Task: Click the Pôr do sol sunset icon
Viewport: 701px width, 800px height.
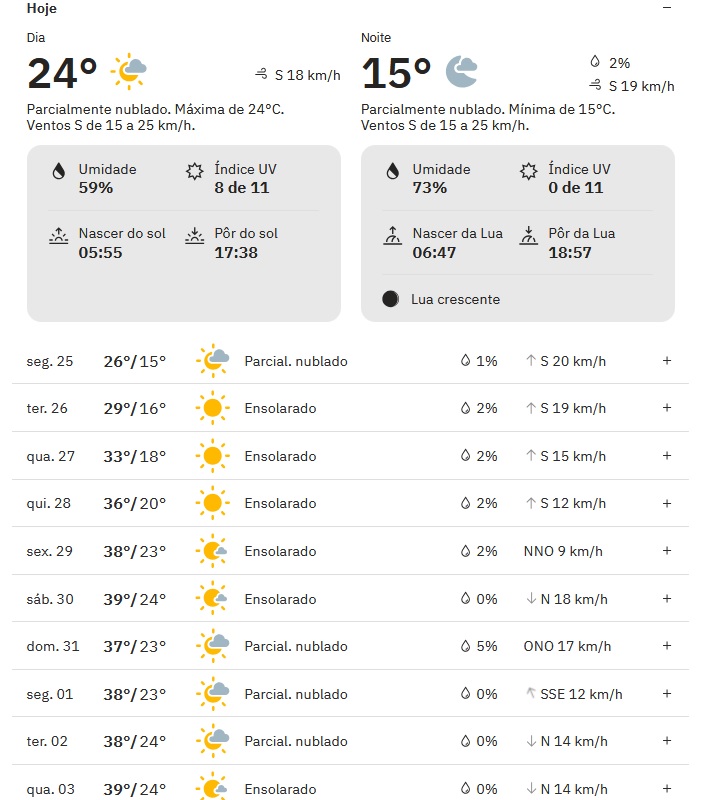Action: click(x=194, y=236)
